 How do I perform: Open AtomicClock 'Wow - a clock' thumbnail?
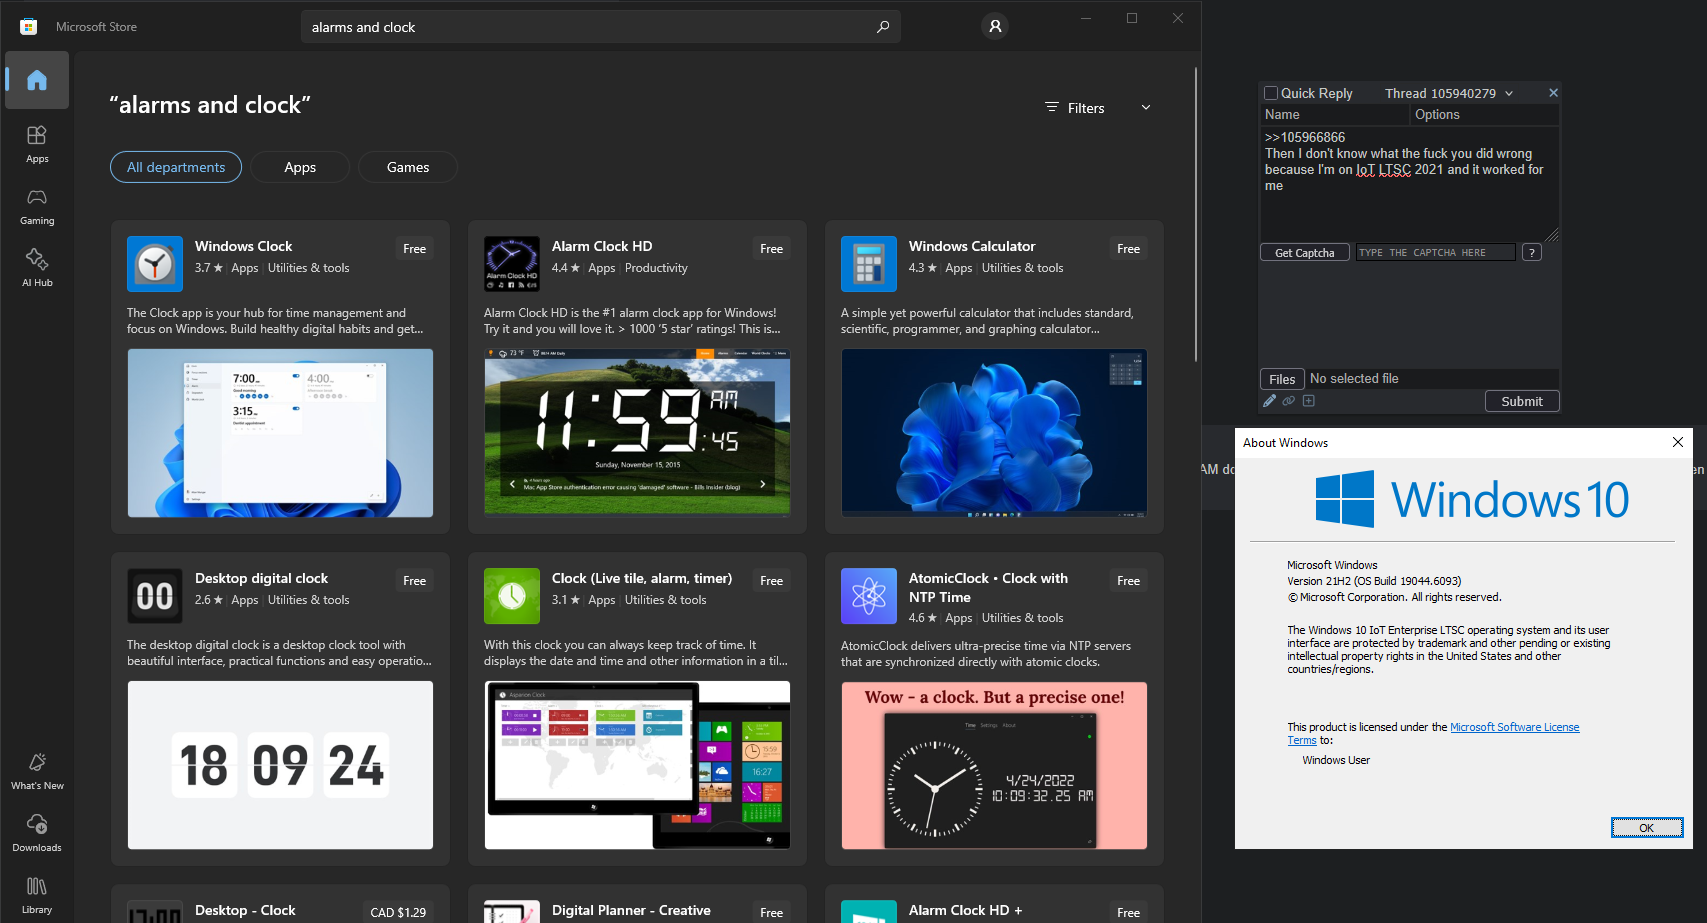pos(994,765)
